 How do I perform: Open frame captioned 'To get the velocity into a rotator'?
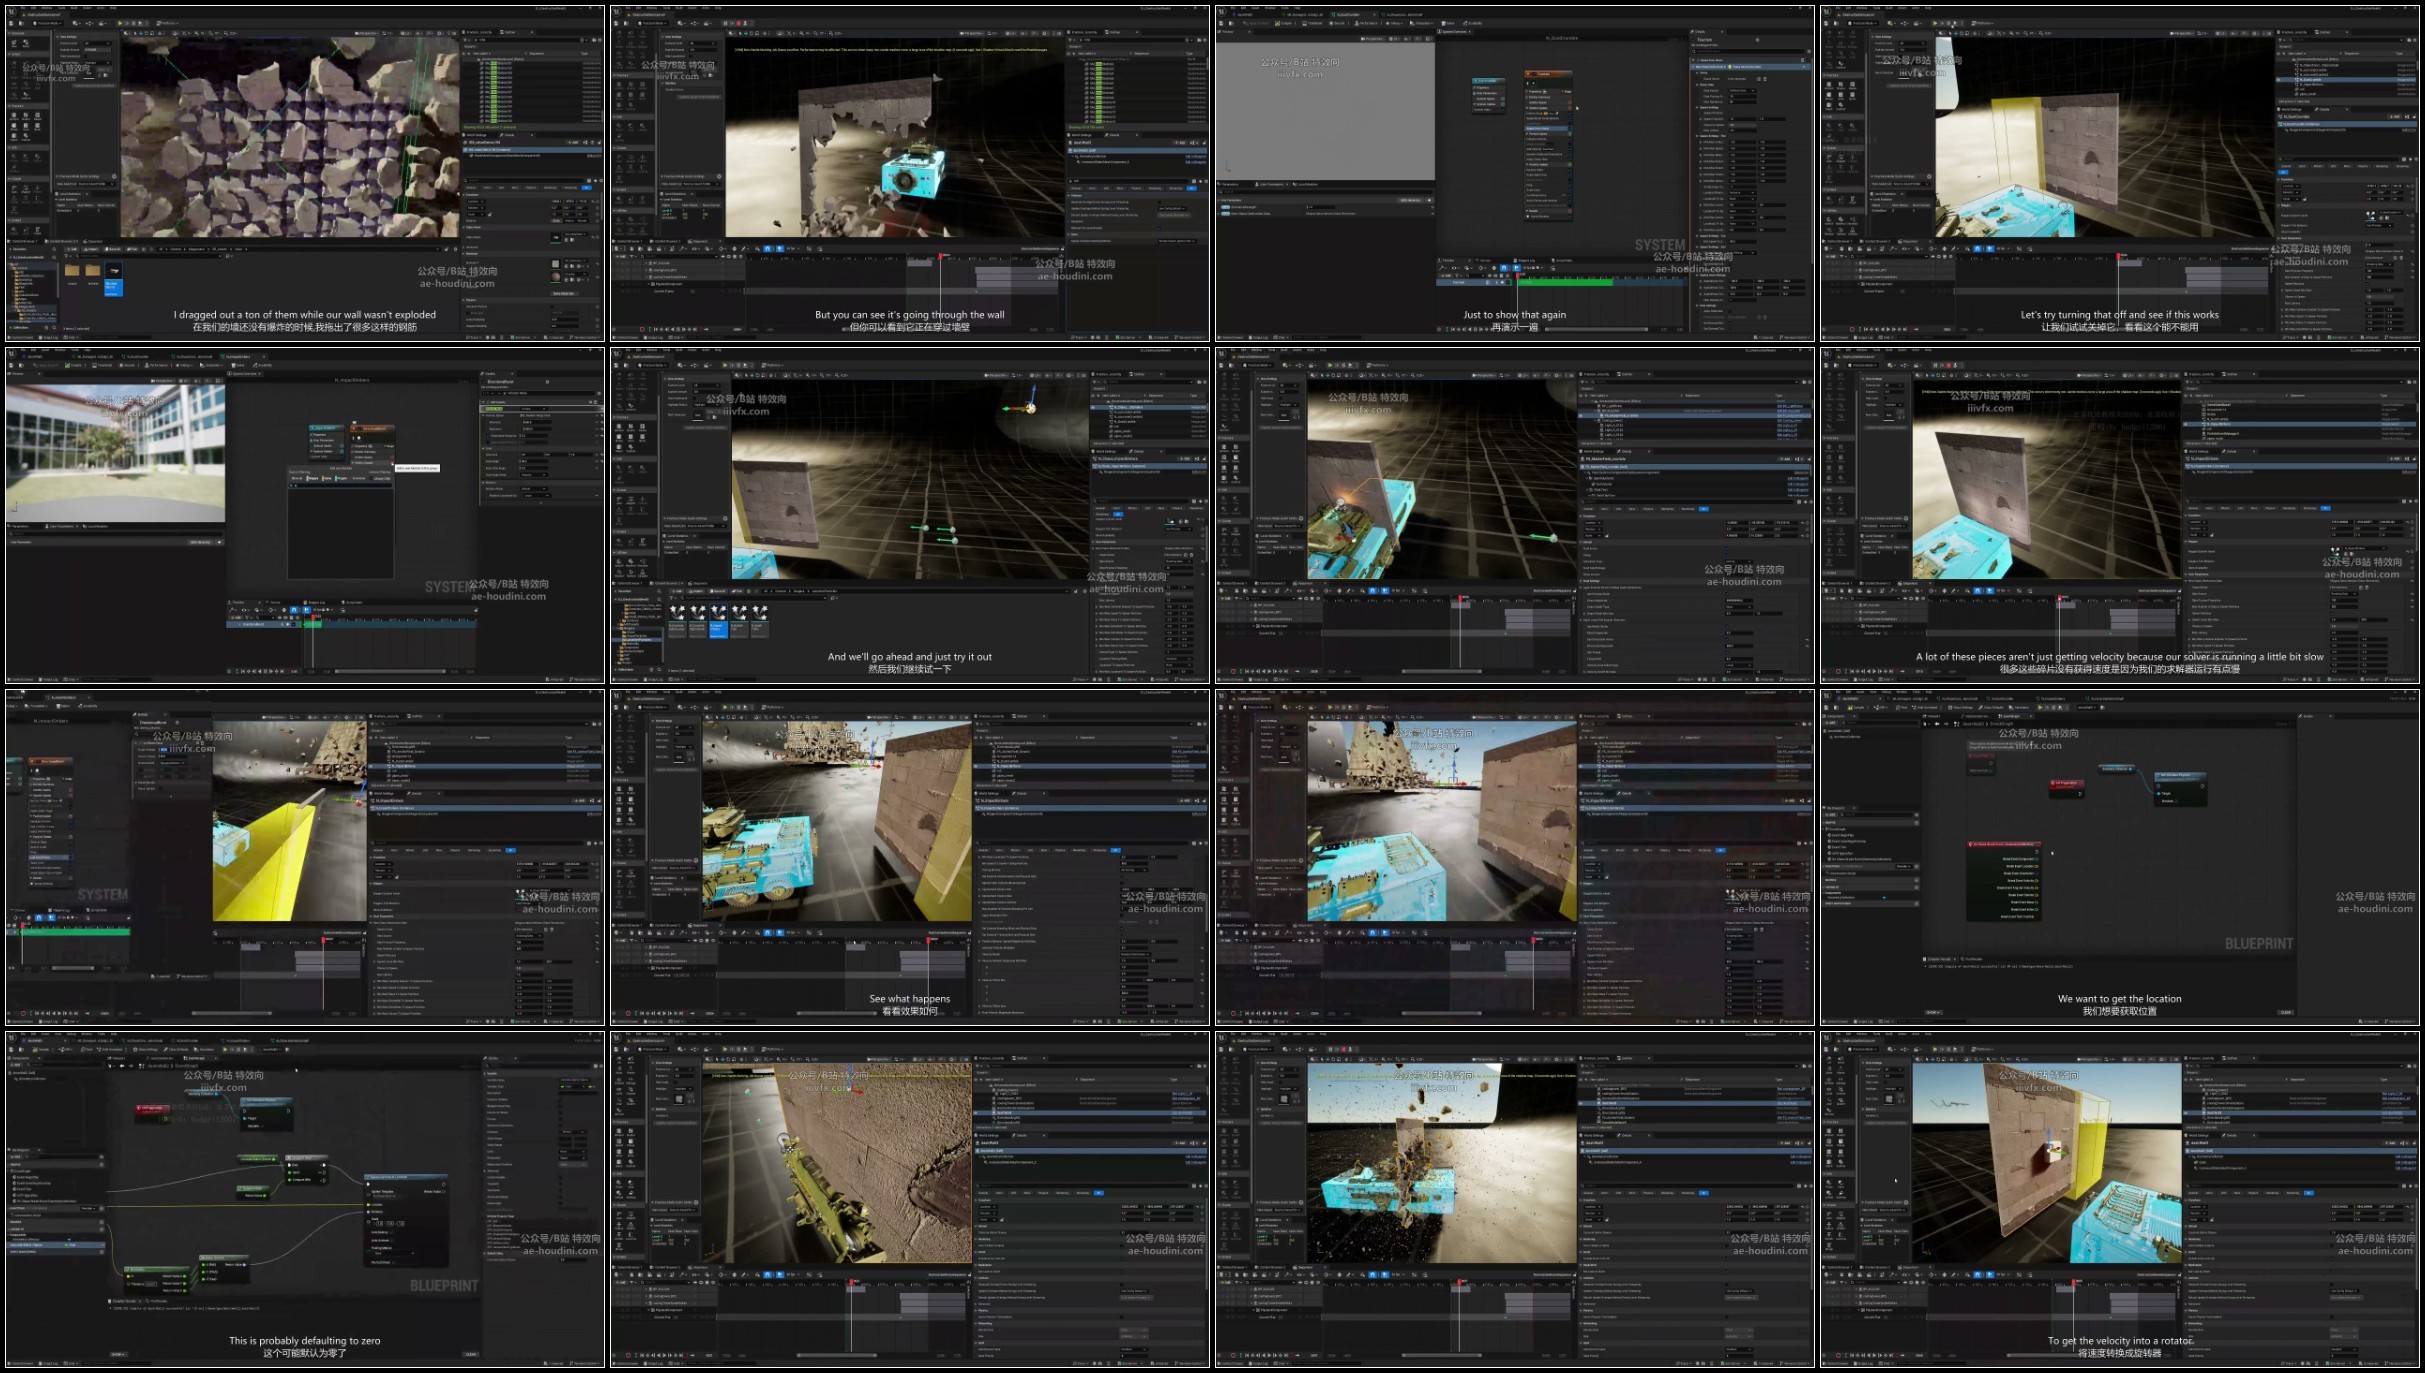[x=2119, y=1199]
